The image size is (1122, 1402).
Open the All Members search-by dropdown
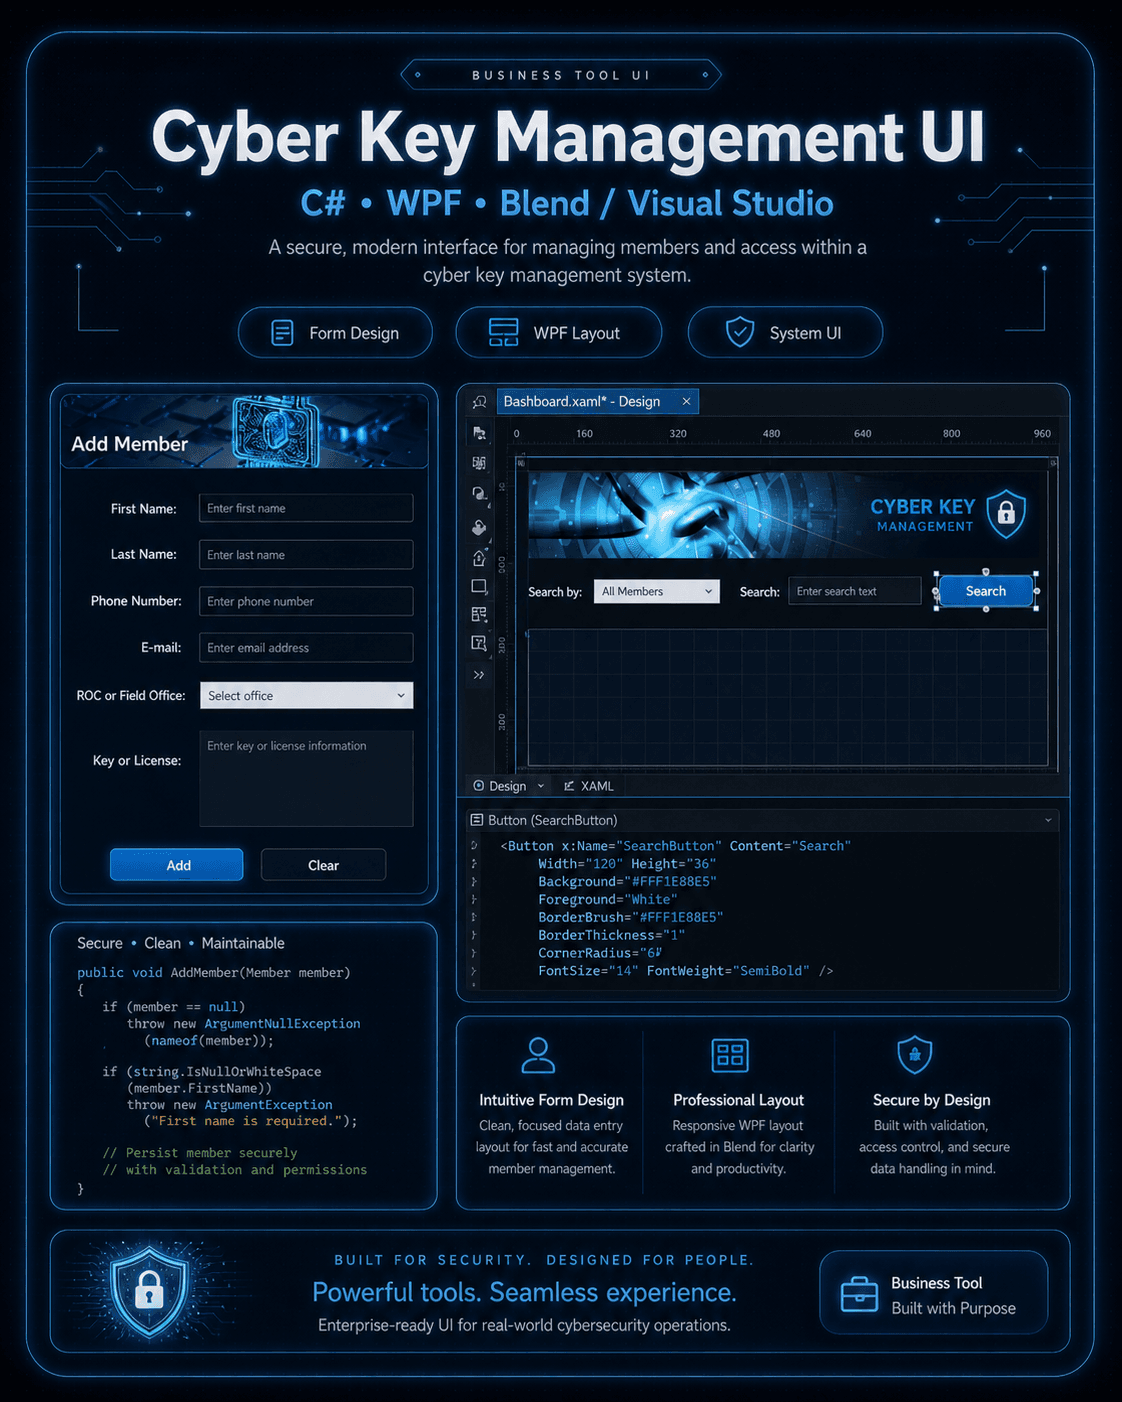coord(657,592)
